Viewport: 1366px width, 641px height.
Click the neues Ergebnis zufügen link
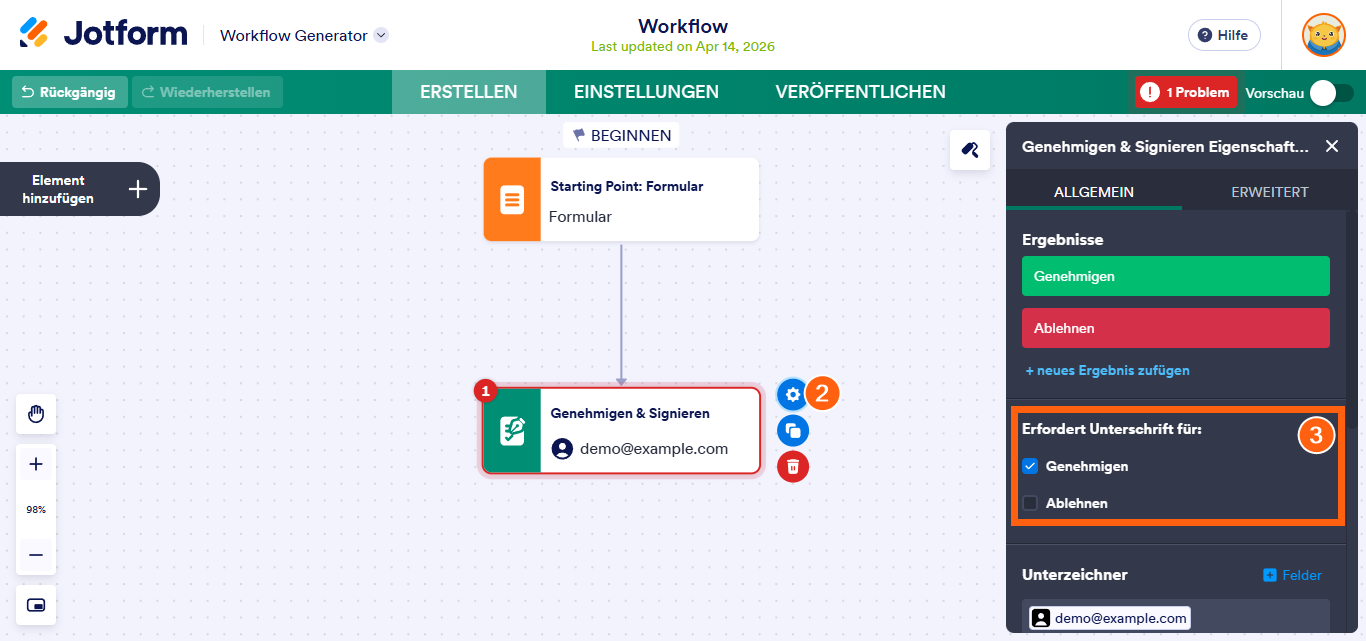[1107, 370]
